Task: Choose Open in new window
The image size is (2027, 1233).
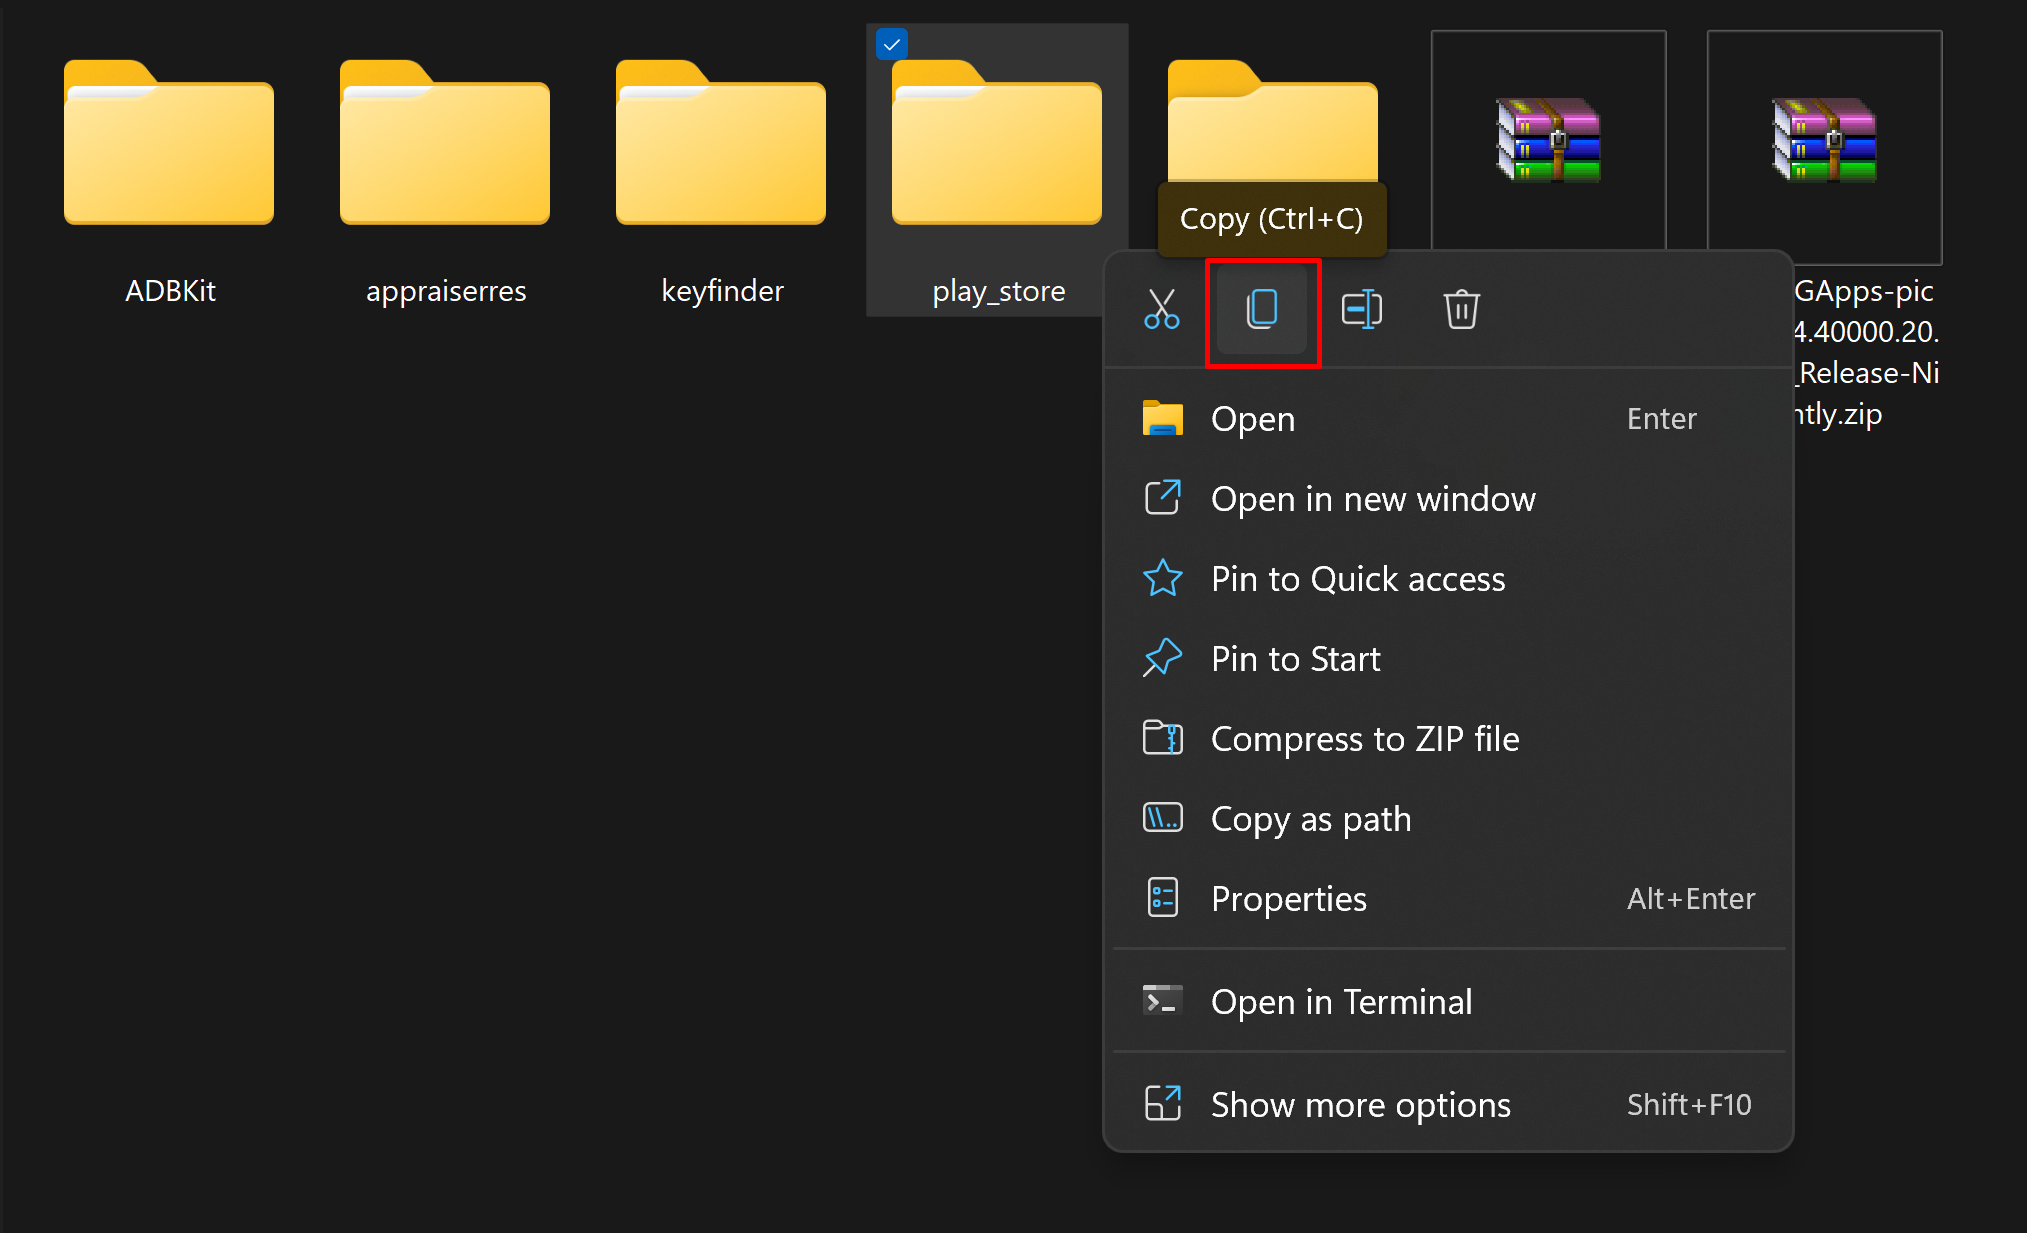Action: point(1372,499)
